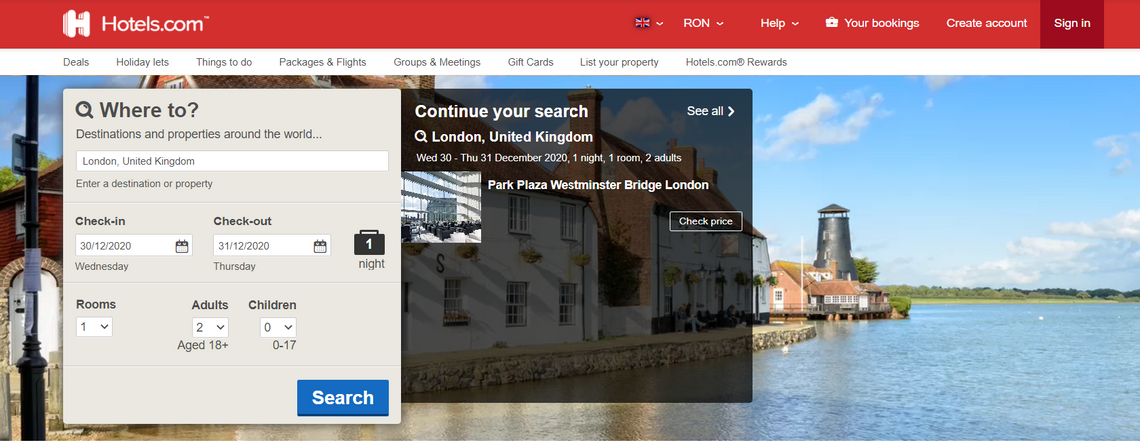Open the Deals menu item
This screenshot has height=442, width=1140.
[76, 62]
